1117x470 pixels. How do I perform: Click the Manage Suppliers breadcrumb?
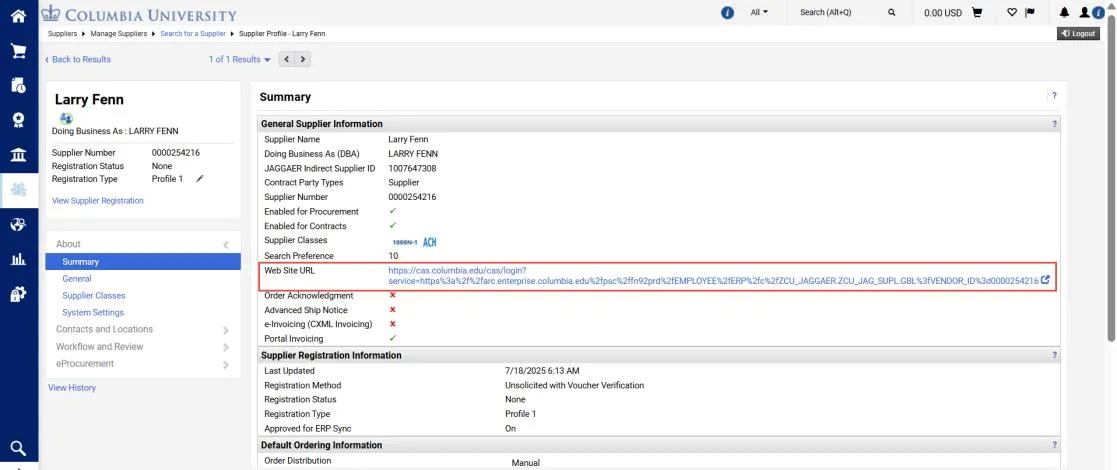118,33
